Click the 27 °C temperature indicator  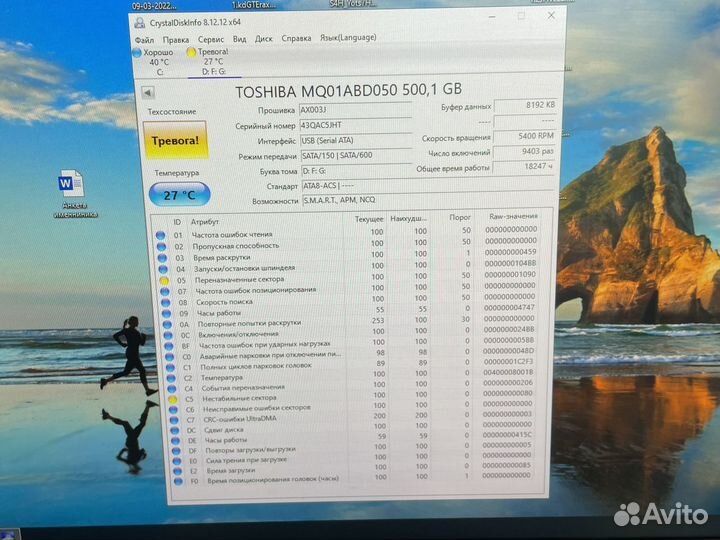click(175, 195)
